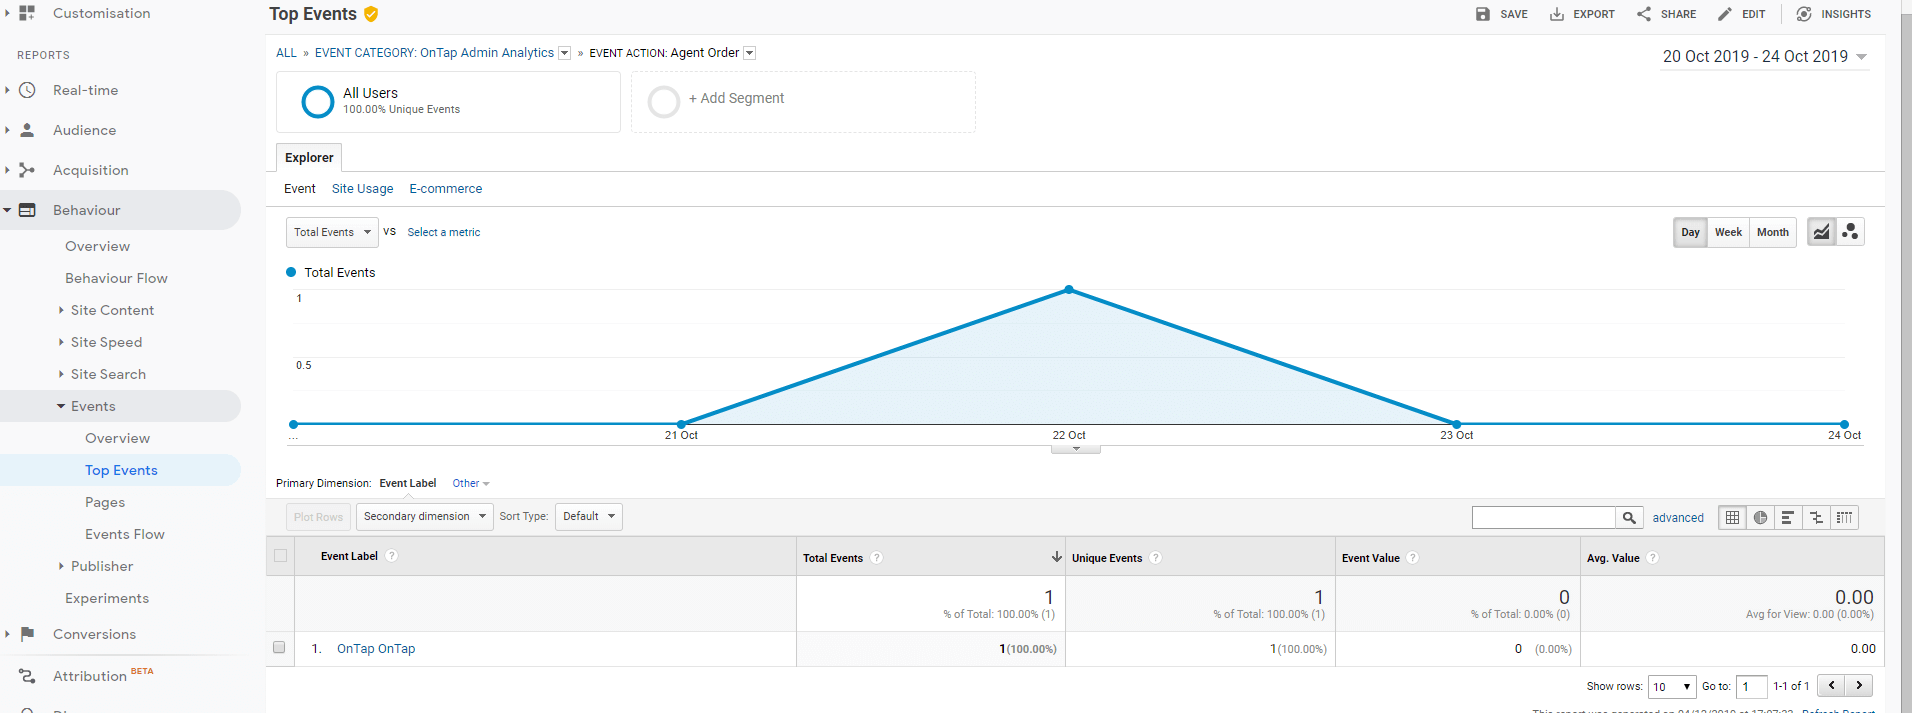Click the verified shield badge next to Top Events

click(371, 14)
